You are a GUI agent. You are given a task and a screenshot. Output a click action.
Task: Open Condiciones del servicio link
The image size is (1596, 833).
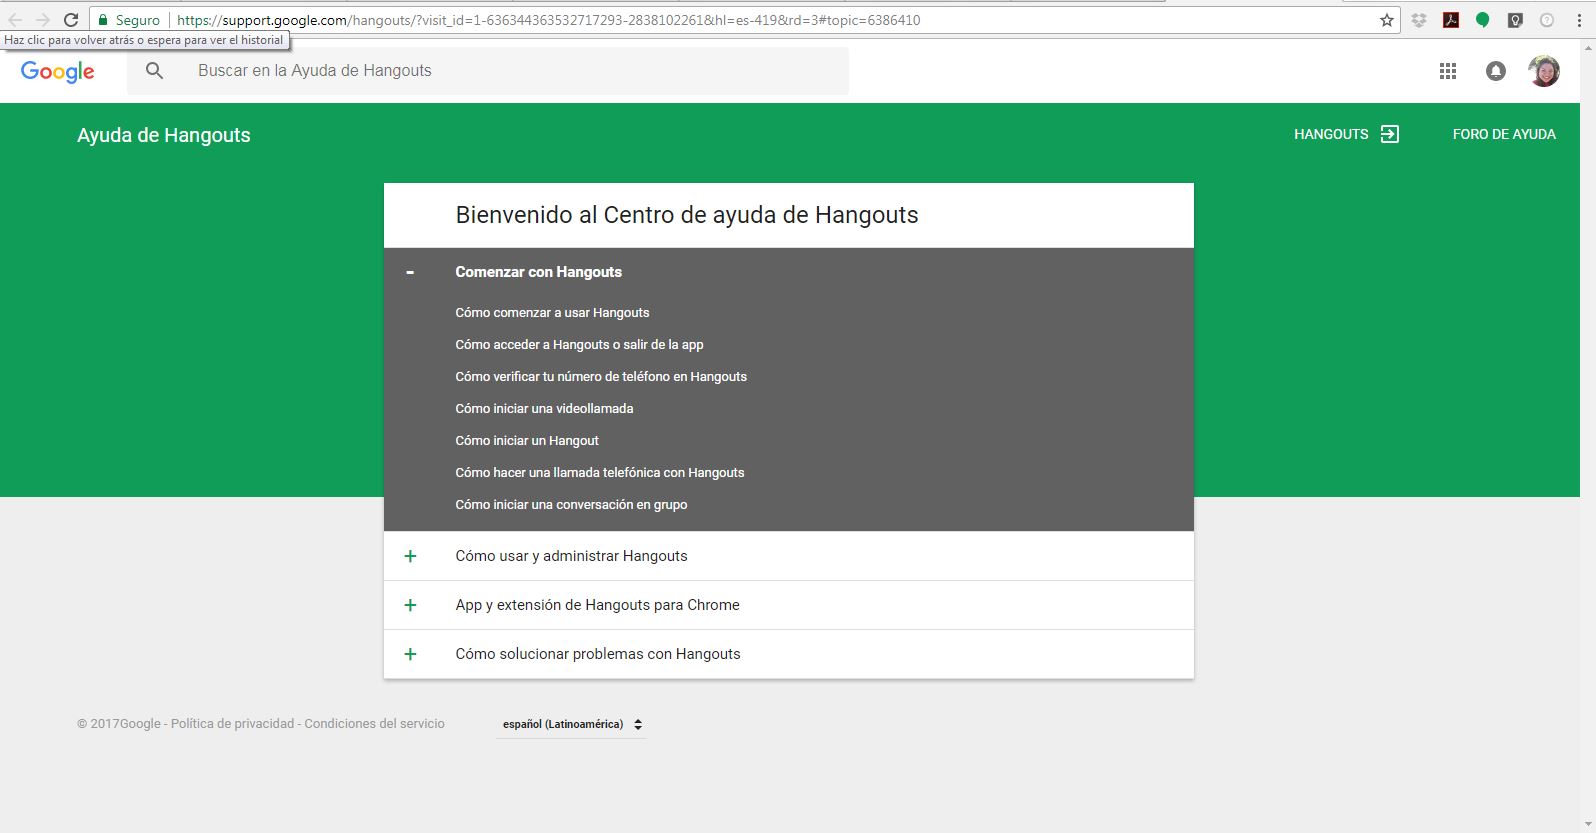(x=374, y=724)
